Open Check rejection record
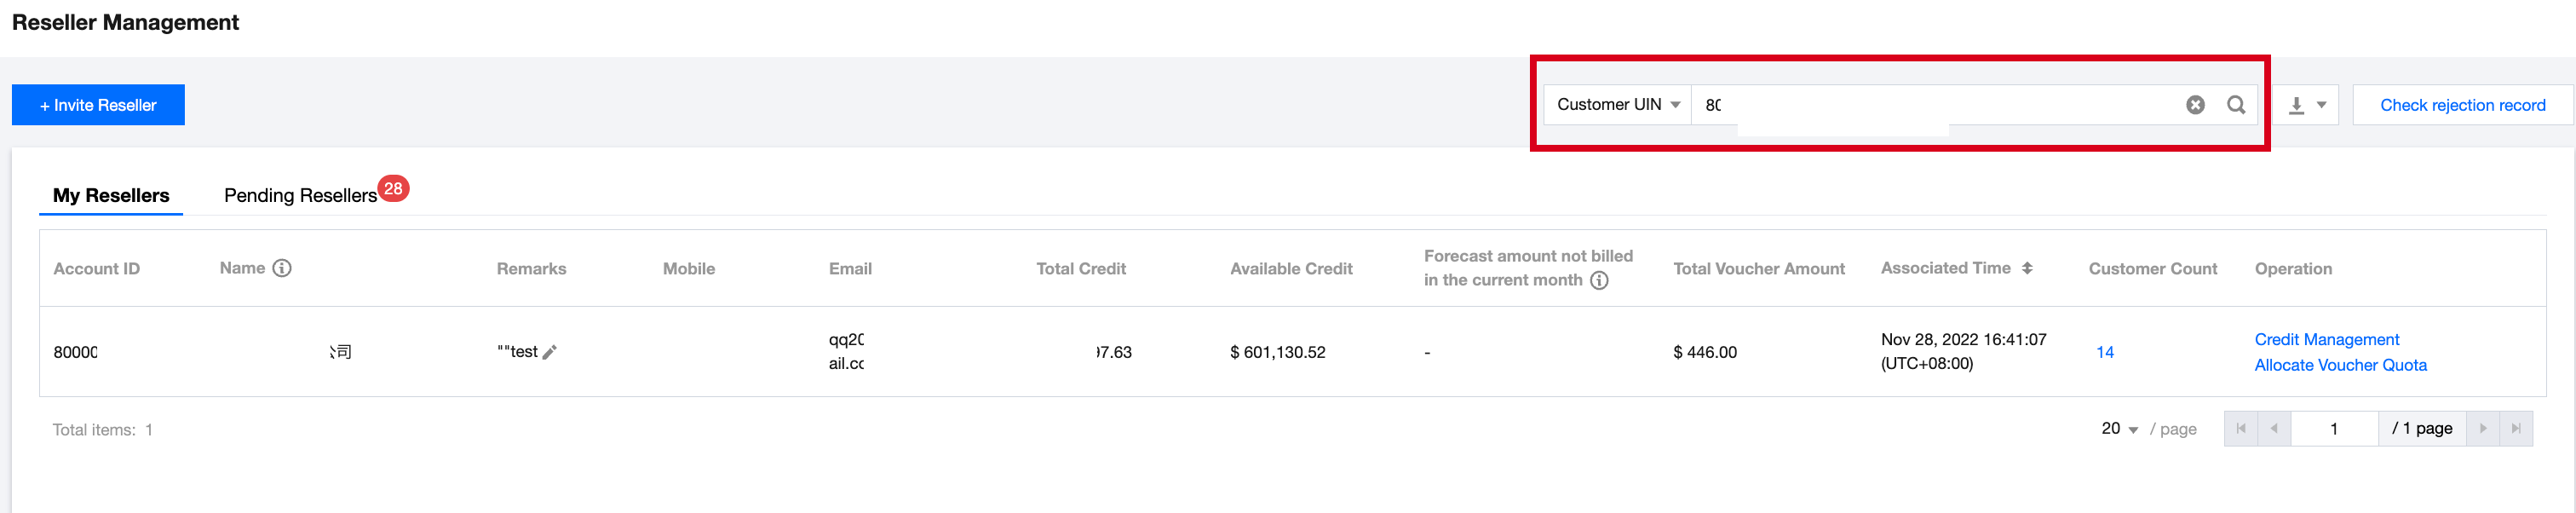 tap(2462, 105)
